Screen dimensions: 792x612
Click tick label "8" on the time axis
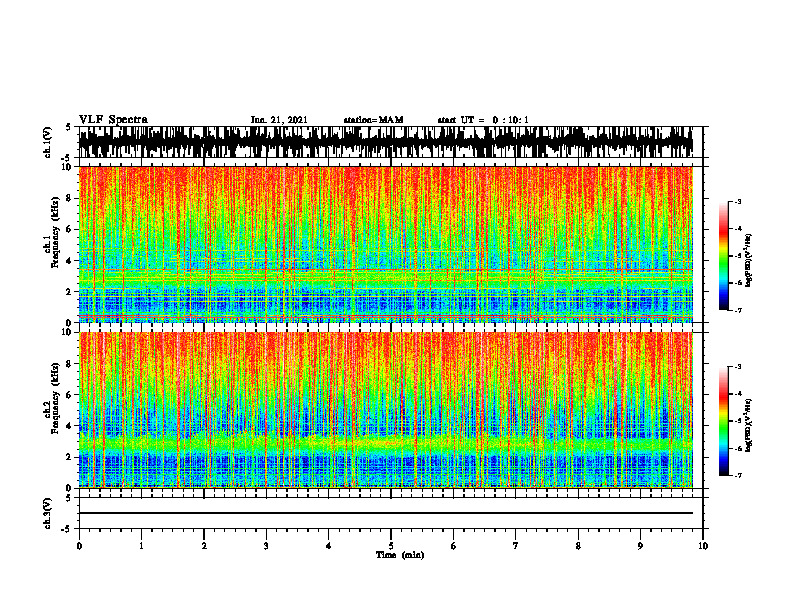click(578, 546)
